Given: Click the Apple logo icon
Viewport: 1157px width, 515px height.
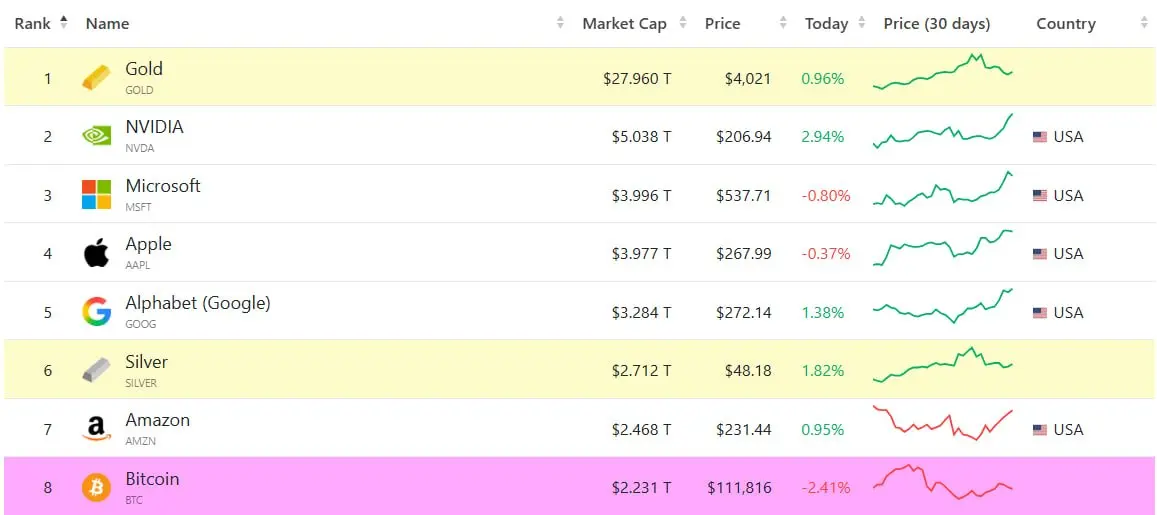Looking at the screenshot, I should (96, 253).
